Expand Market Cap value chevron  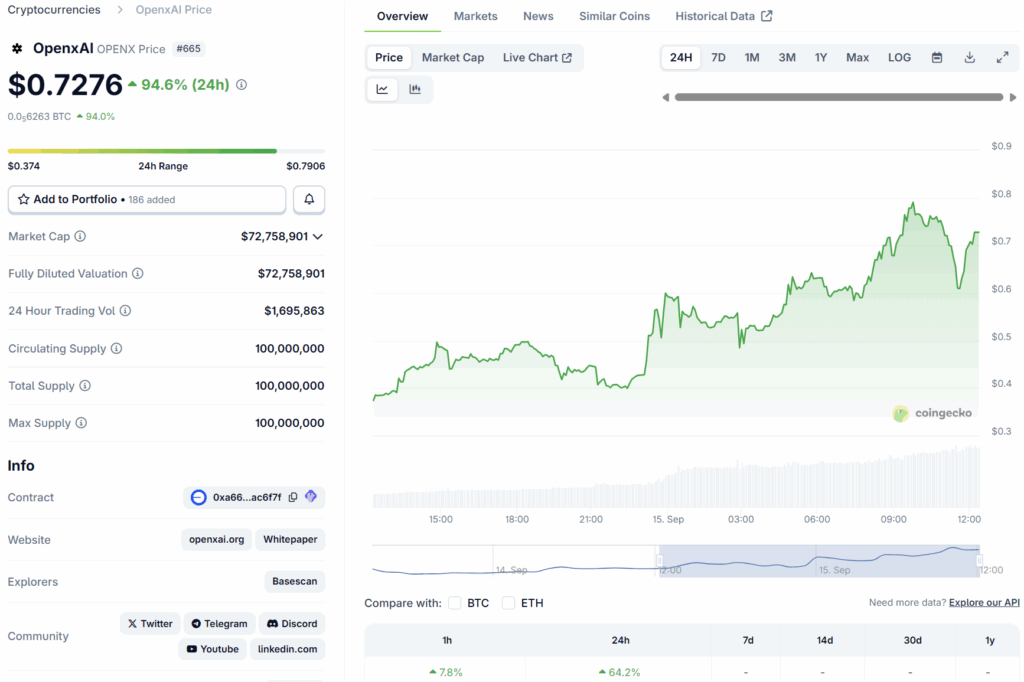pos(318,237)
